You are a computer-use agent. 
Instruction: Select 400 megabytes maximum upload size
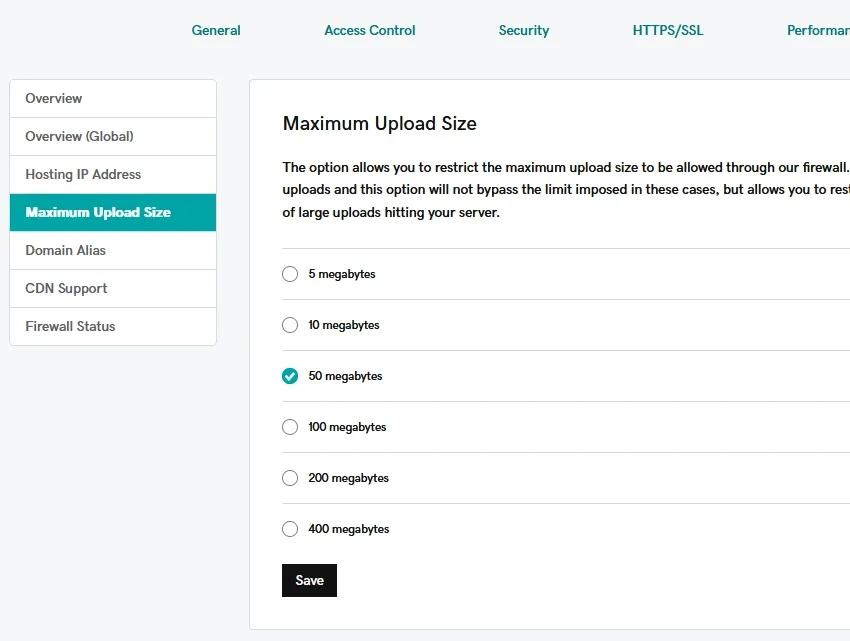pos(290,529)
